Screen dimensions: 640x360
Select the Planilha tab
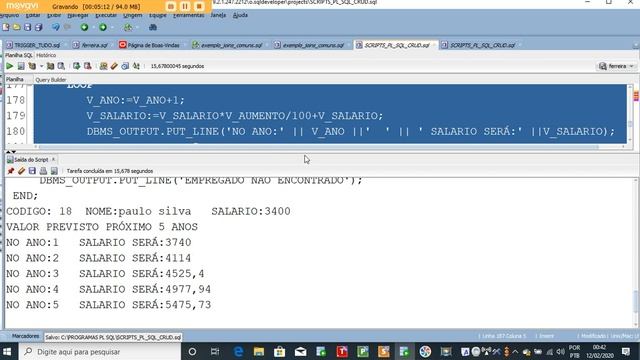15,79
